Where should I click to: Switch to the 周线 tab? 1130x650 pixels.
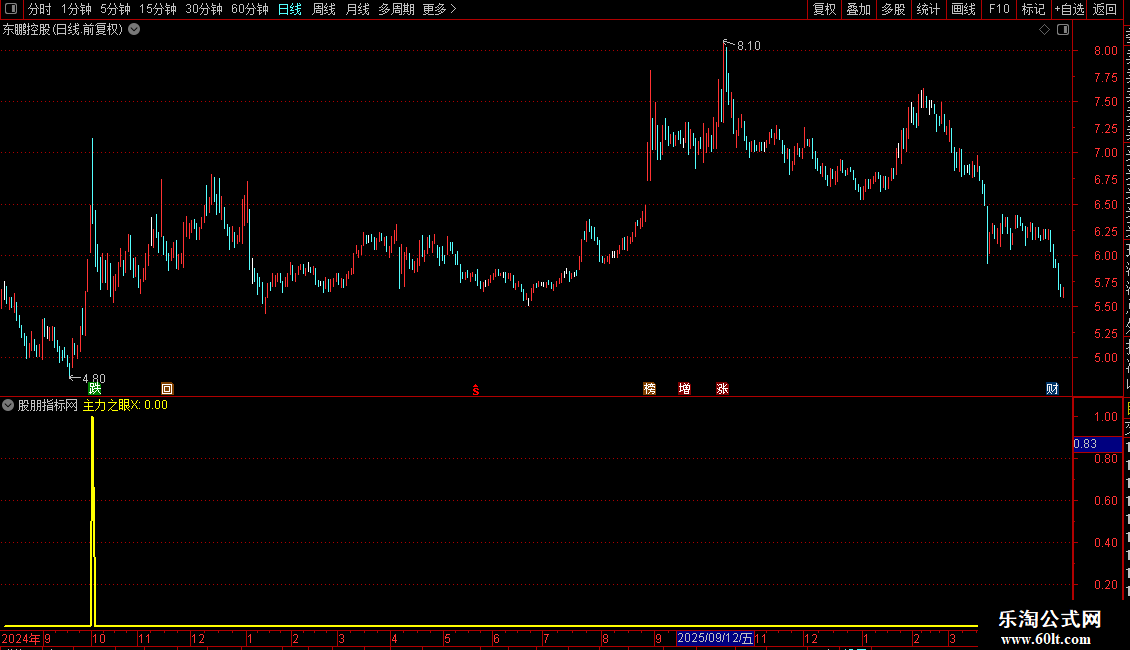[x=324, y=9]
